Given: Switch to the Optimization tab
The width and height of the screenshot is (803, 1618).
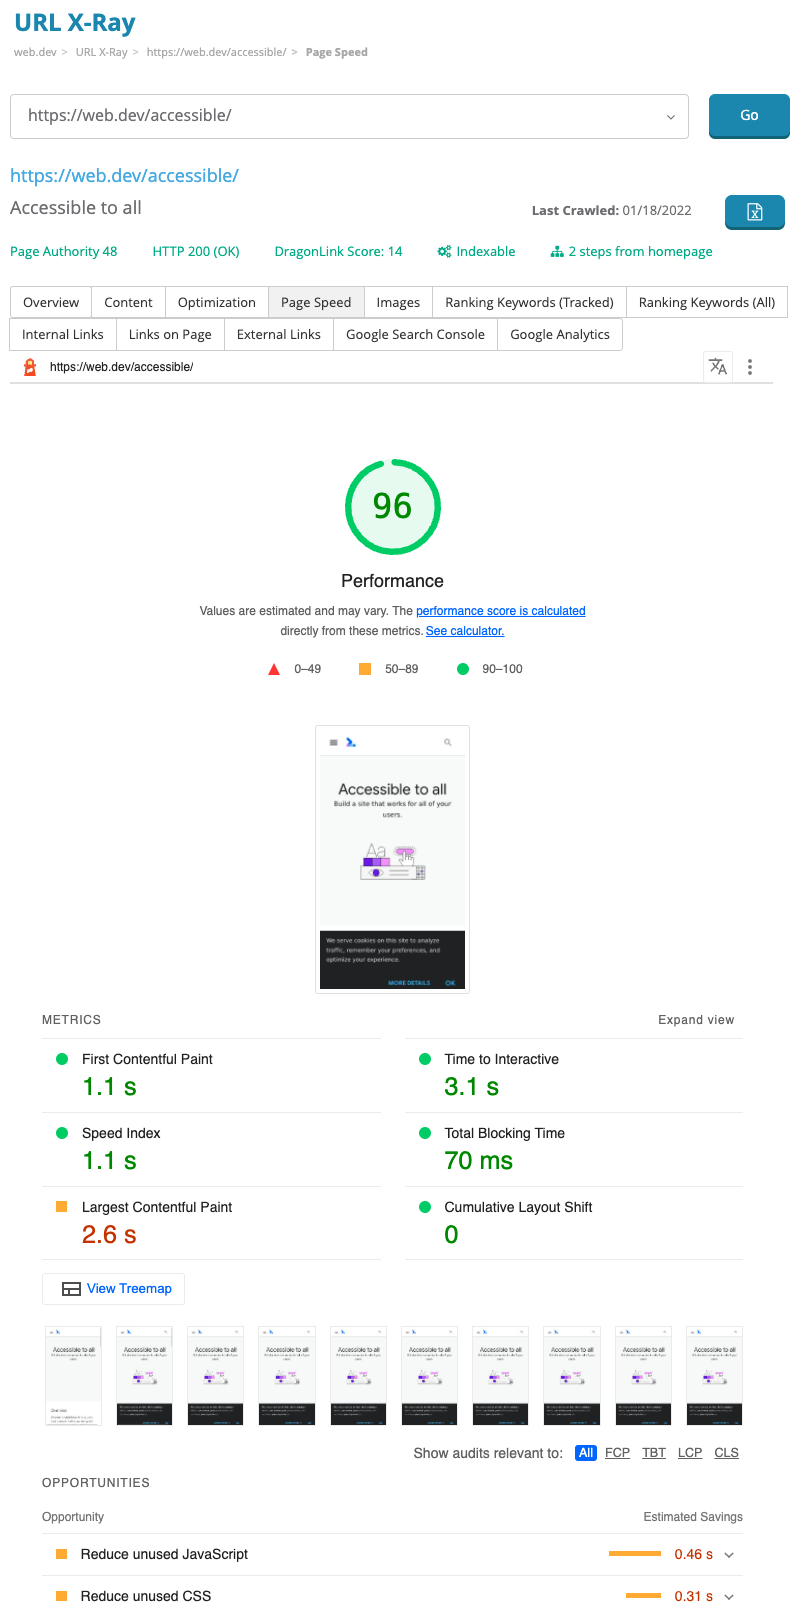Looking at the screenshot, I should coord(217,303).
